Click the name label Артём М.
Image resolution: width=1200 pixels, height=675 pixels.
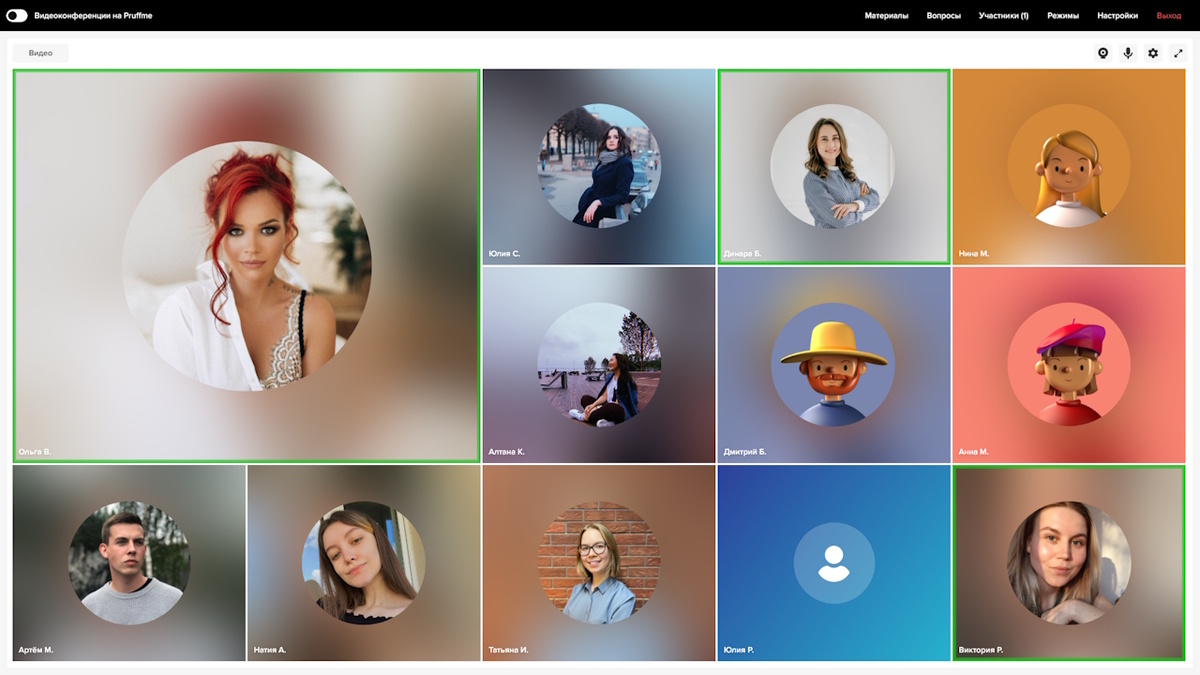[x=36, y=650]
